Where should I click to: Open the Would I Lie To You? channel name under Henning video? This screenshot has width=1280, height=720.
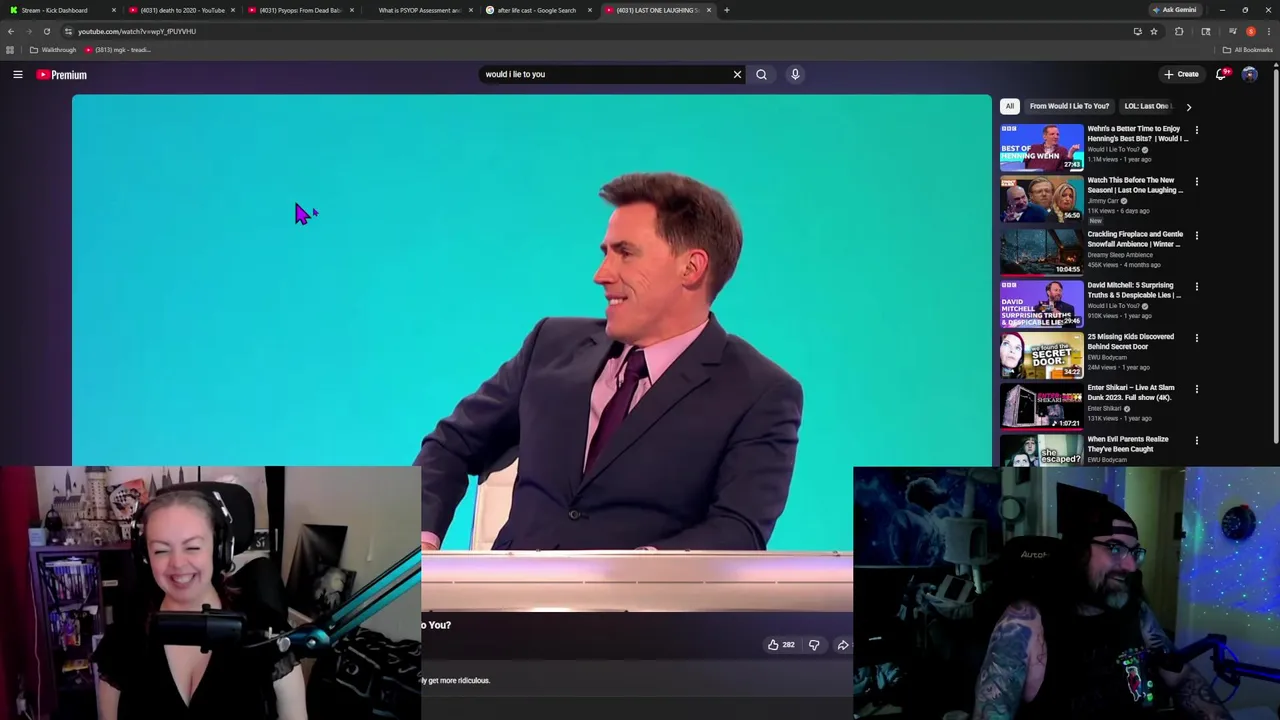(x=1113, y=149)
